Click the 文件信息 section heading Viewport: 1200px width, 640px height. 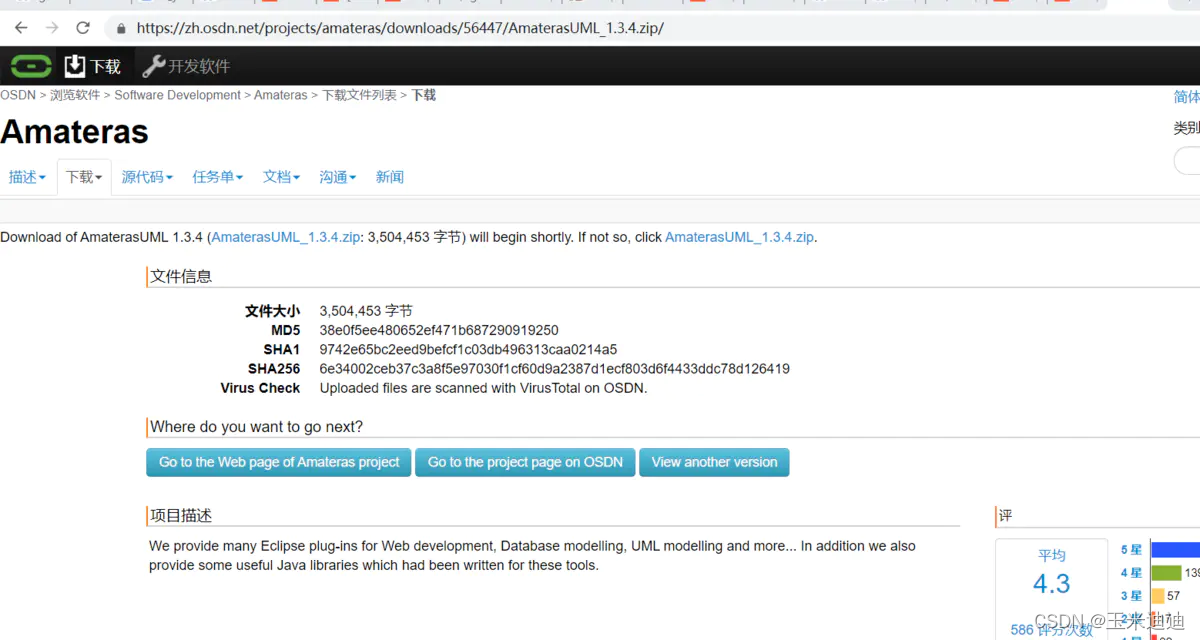181,276
